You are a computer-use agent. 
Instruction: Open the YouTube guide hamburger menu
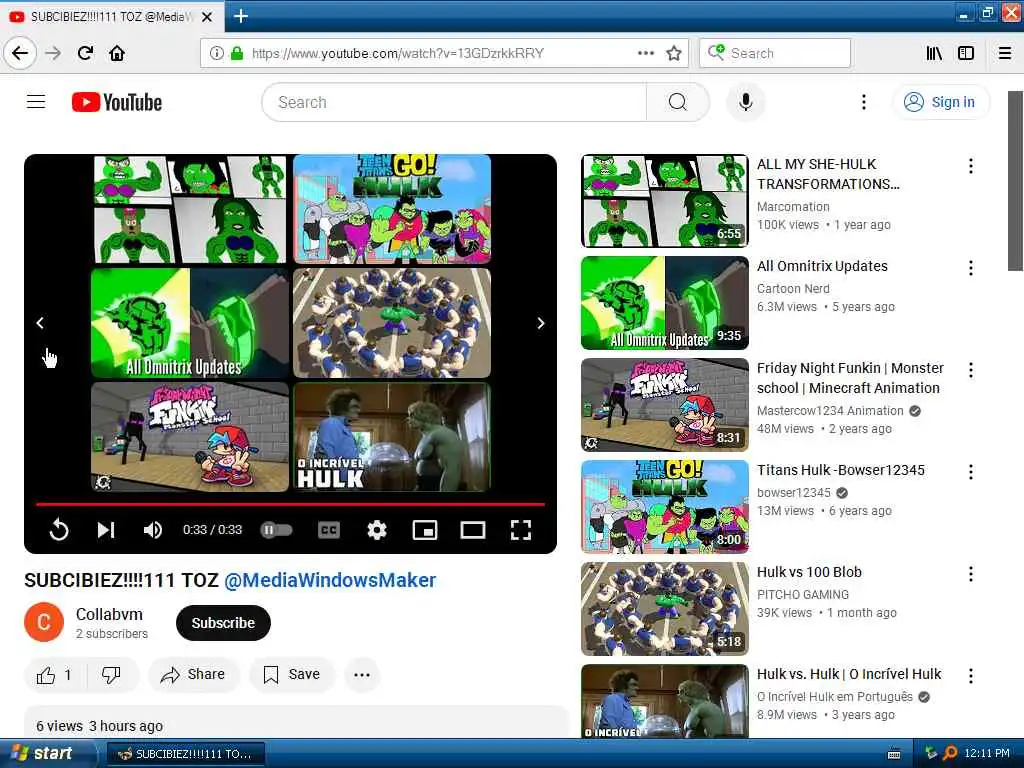point(36,102)
